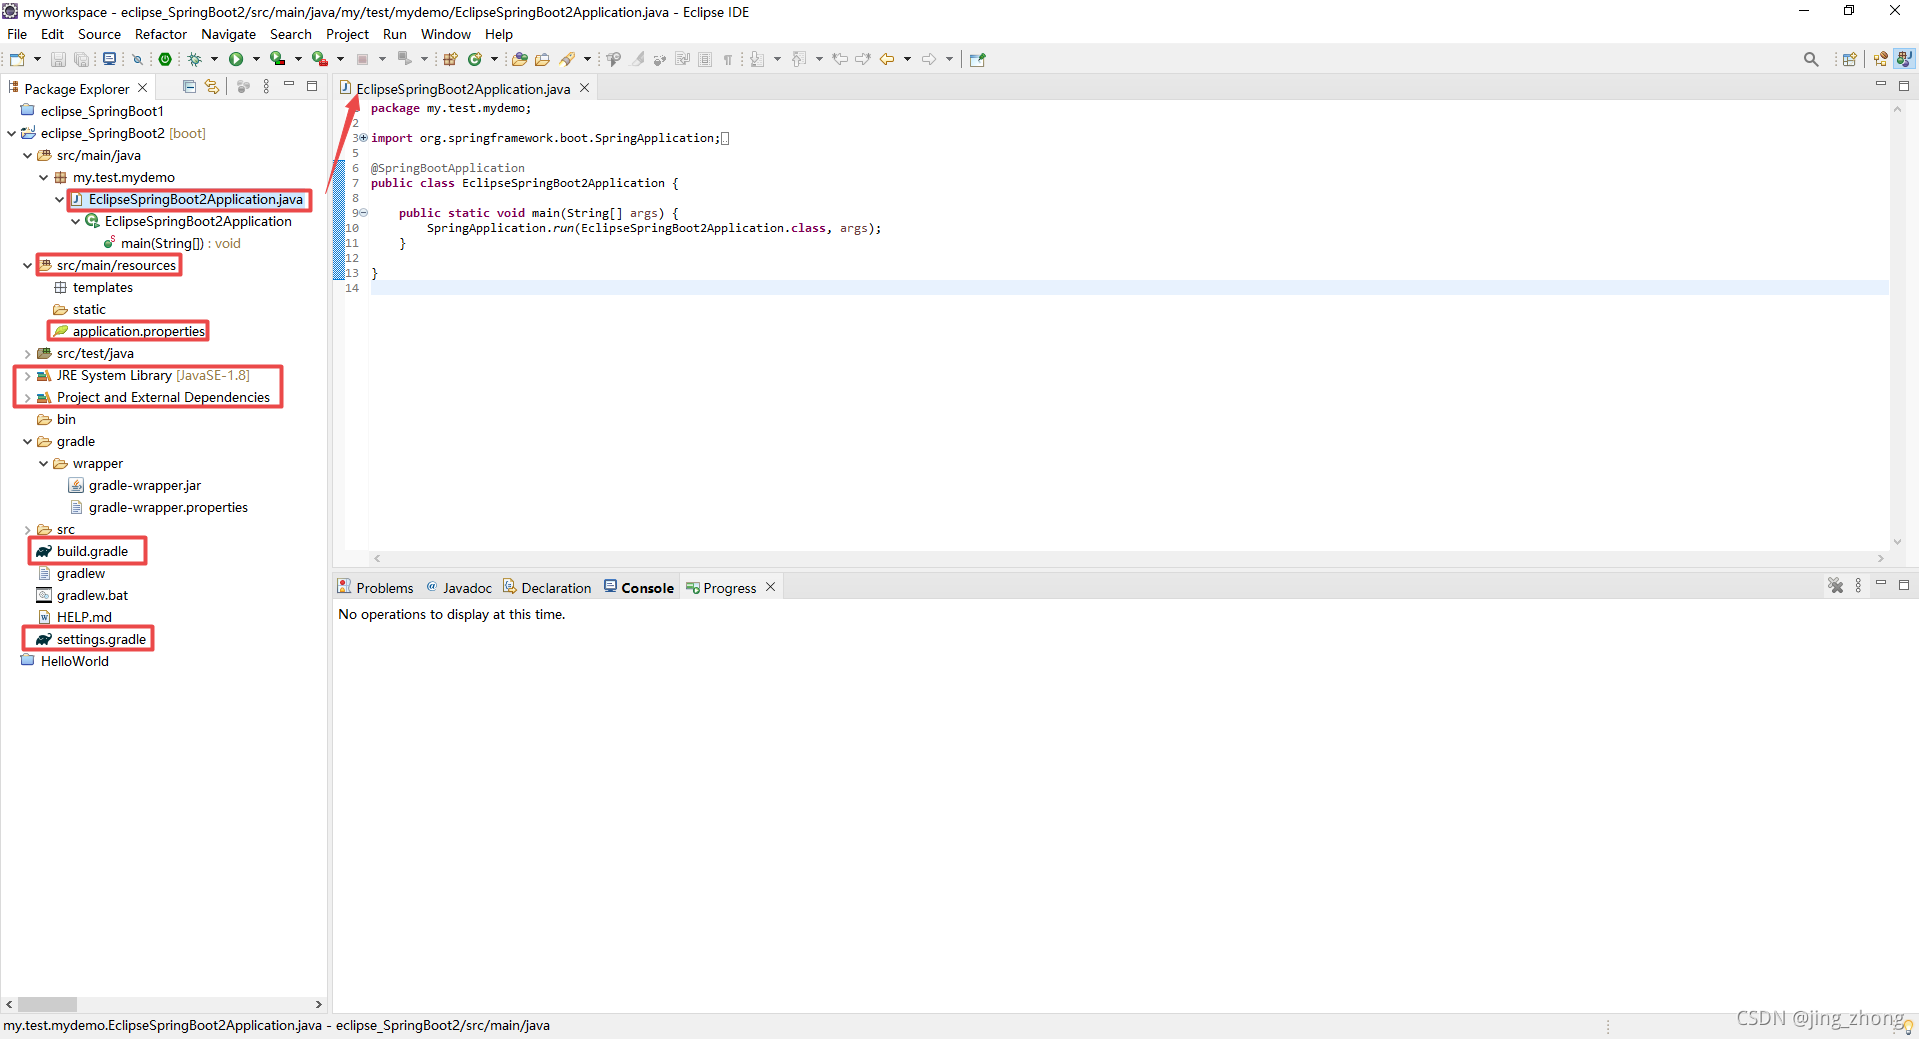Toggle Mark Occurrences in toolbar
This screenshot has width=1919, height=1039.
point(638,59)
